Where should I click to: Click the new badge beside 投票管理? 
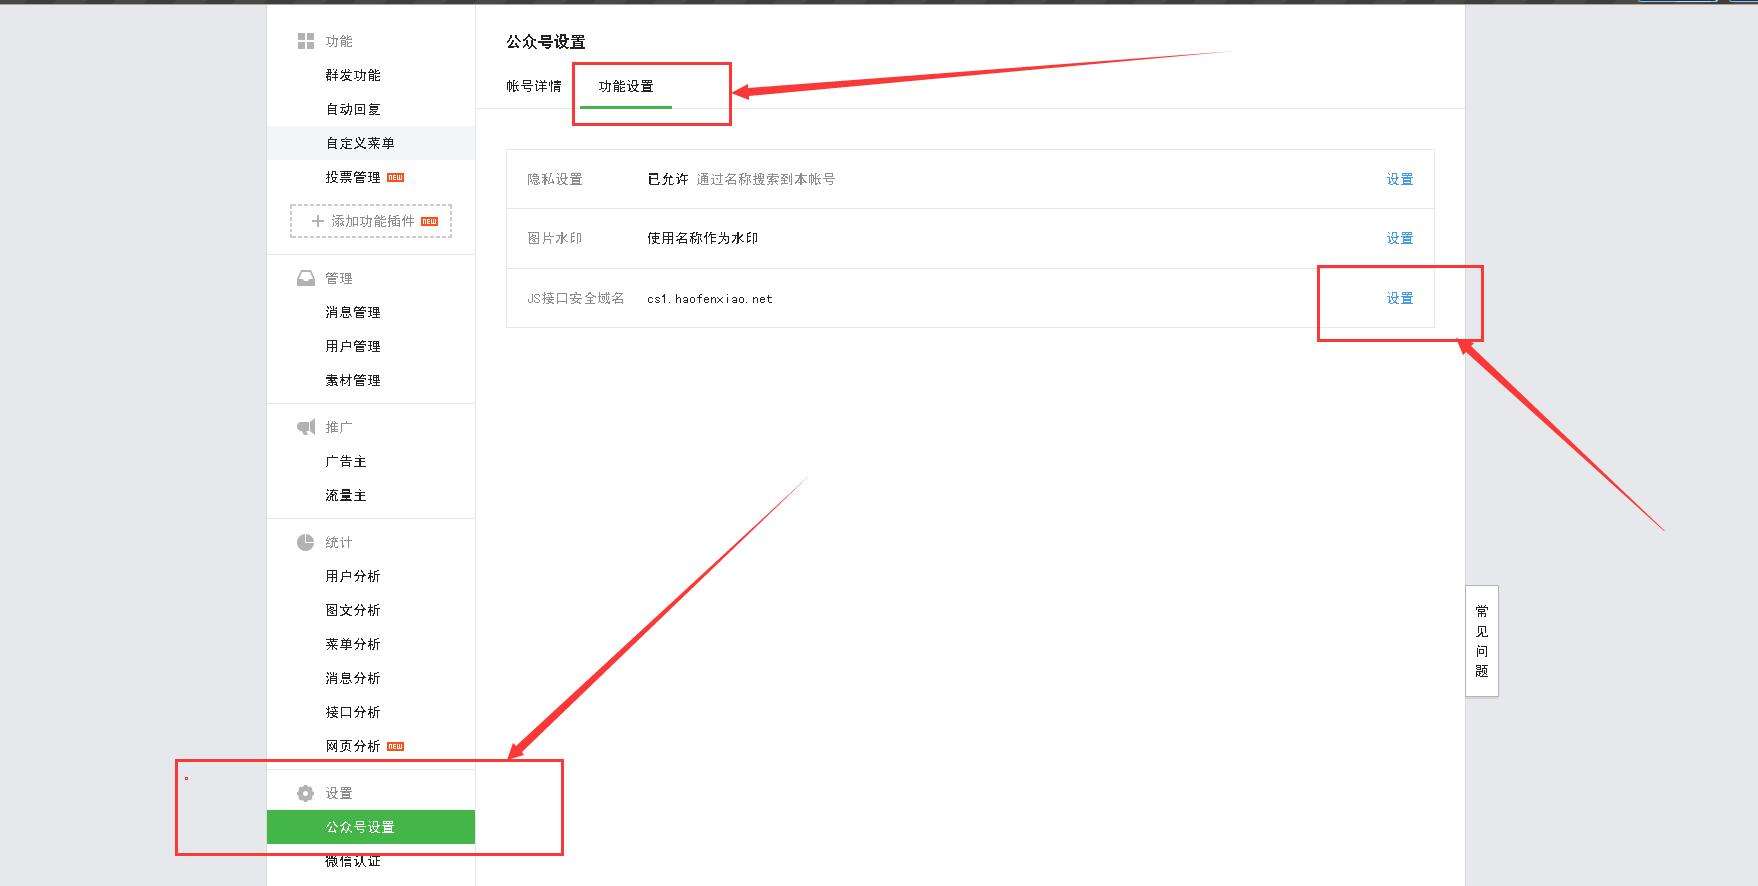click(x=396, y=177)
